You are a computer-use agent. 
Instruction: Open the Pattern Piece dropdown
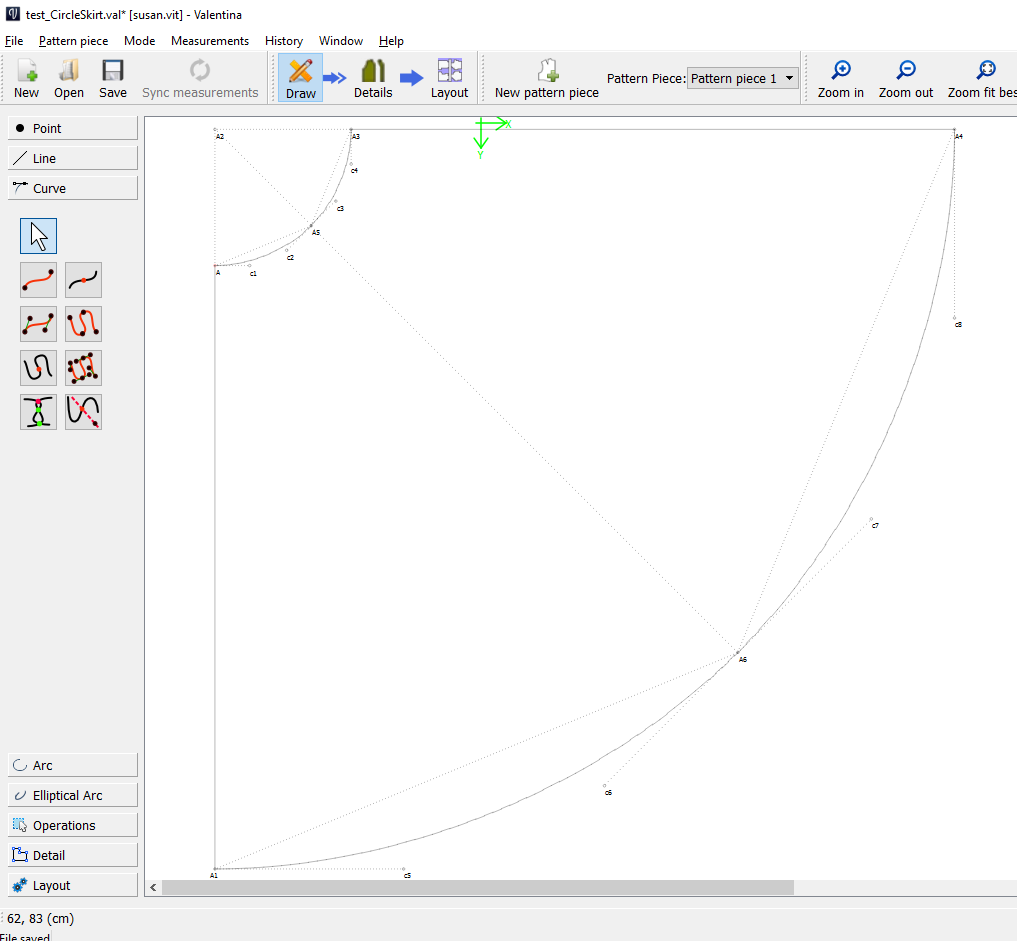click(x=743, y=78)
